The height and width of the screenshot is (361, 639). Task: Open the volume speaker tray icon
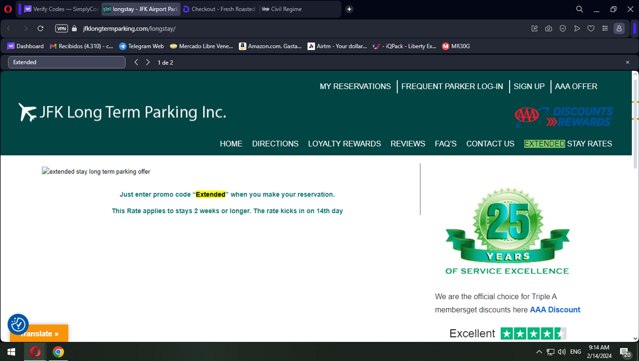(x=562, y=352)
